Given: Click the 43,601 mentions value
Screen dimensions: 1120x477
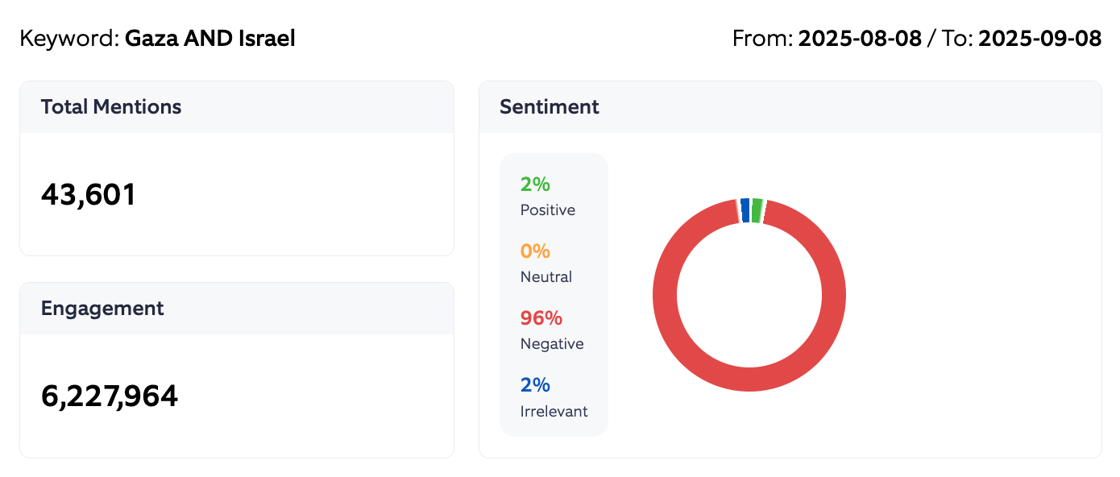Looking at the screenshot, I should pyautogui.click(x=88, y=194).
